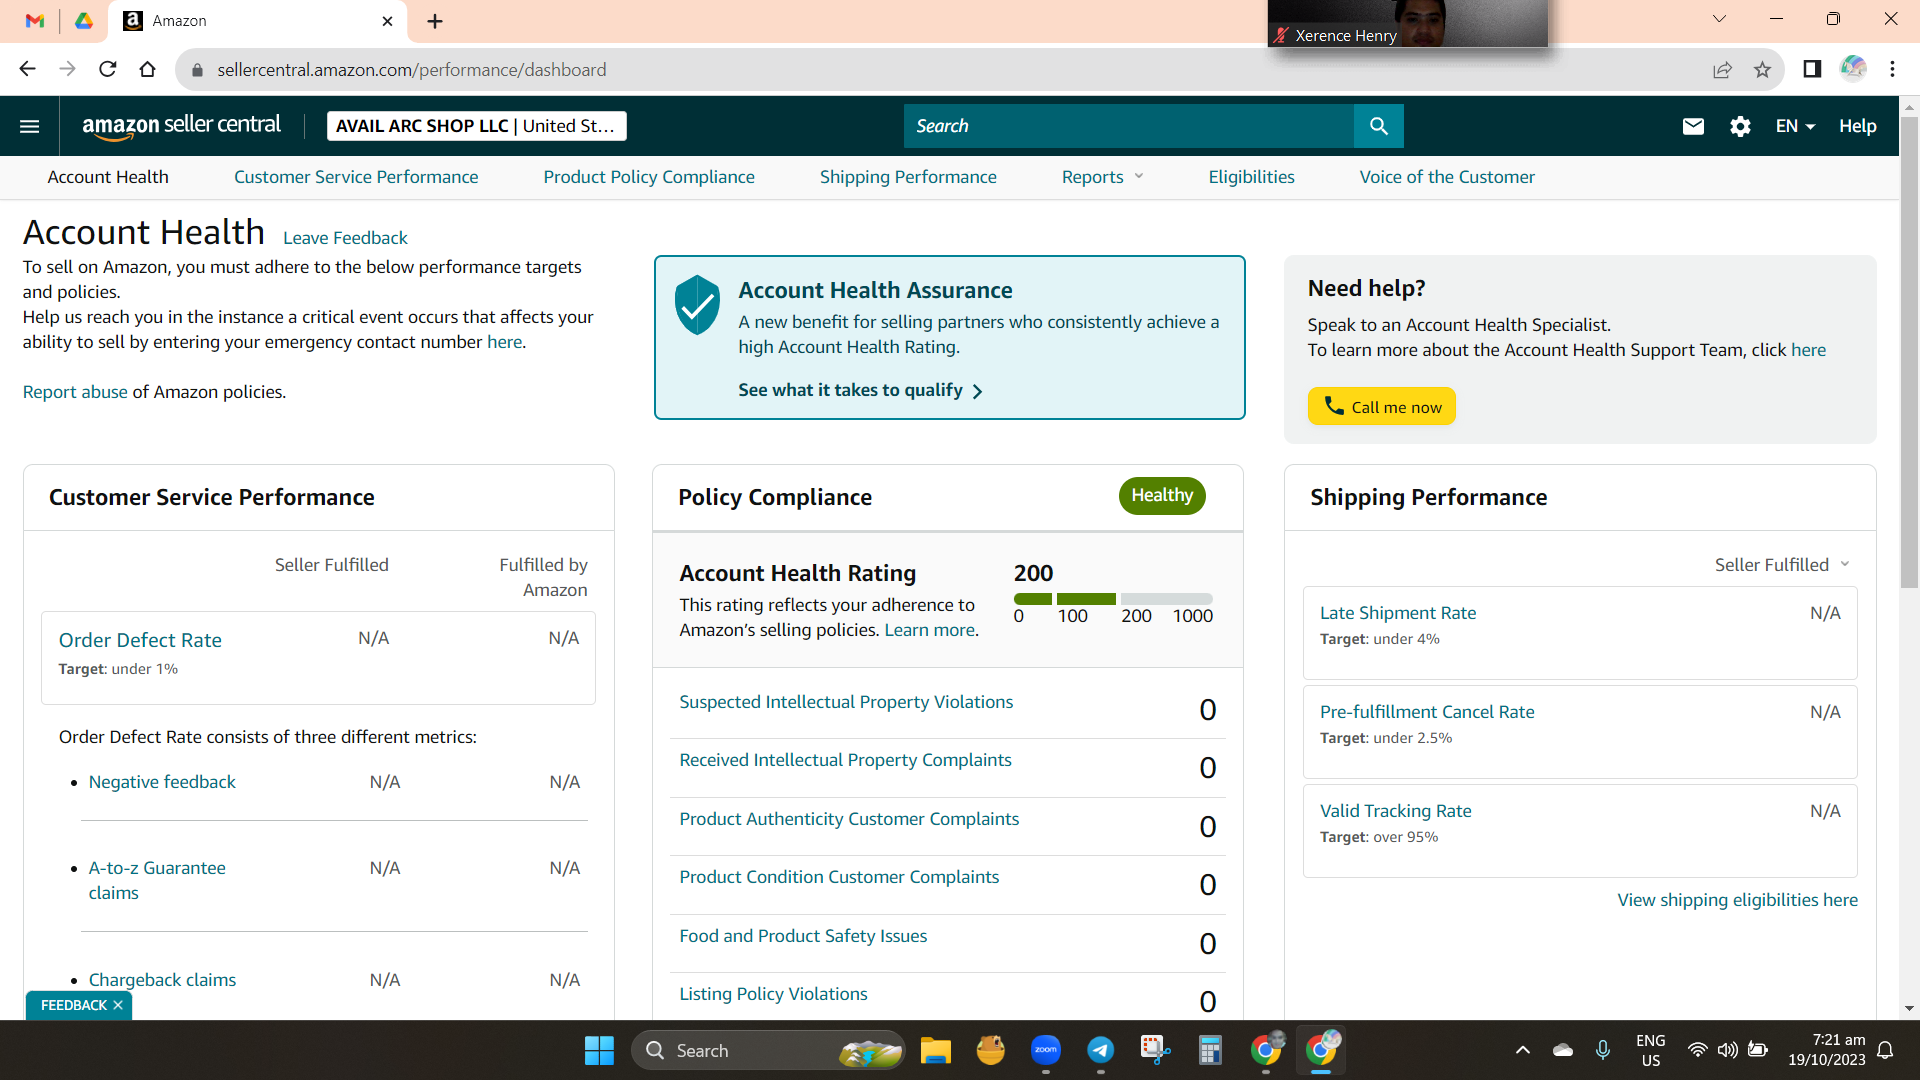This screenshot has height=1080, width=1920.
Task: Go back to the previous page
Action: [28, 69]
